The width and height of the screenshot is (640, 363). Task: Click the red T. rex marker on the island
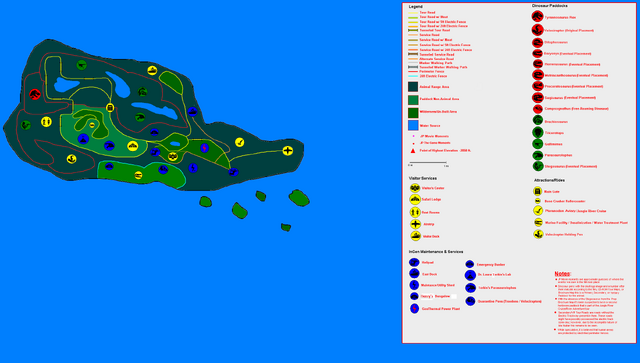click(35, 95)
